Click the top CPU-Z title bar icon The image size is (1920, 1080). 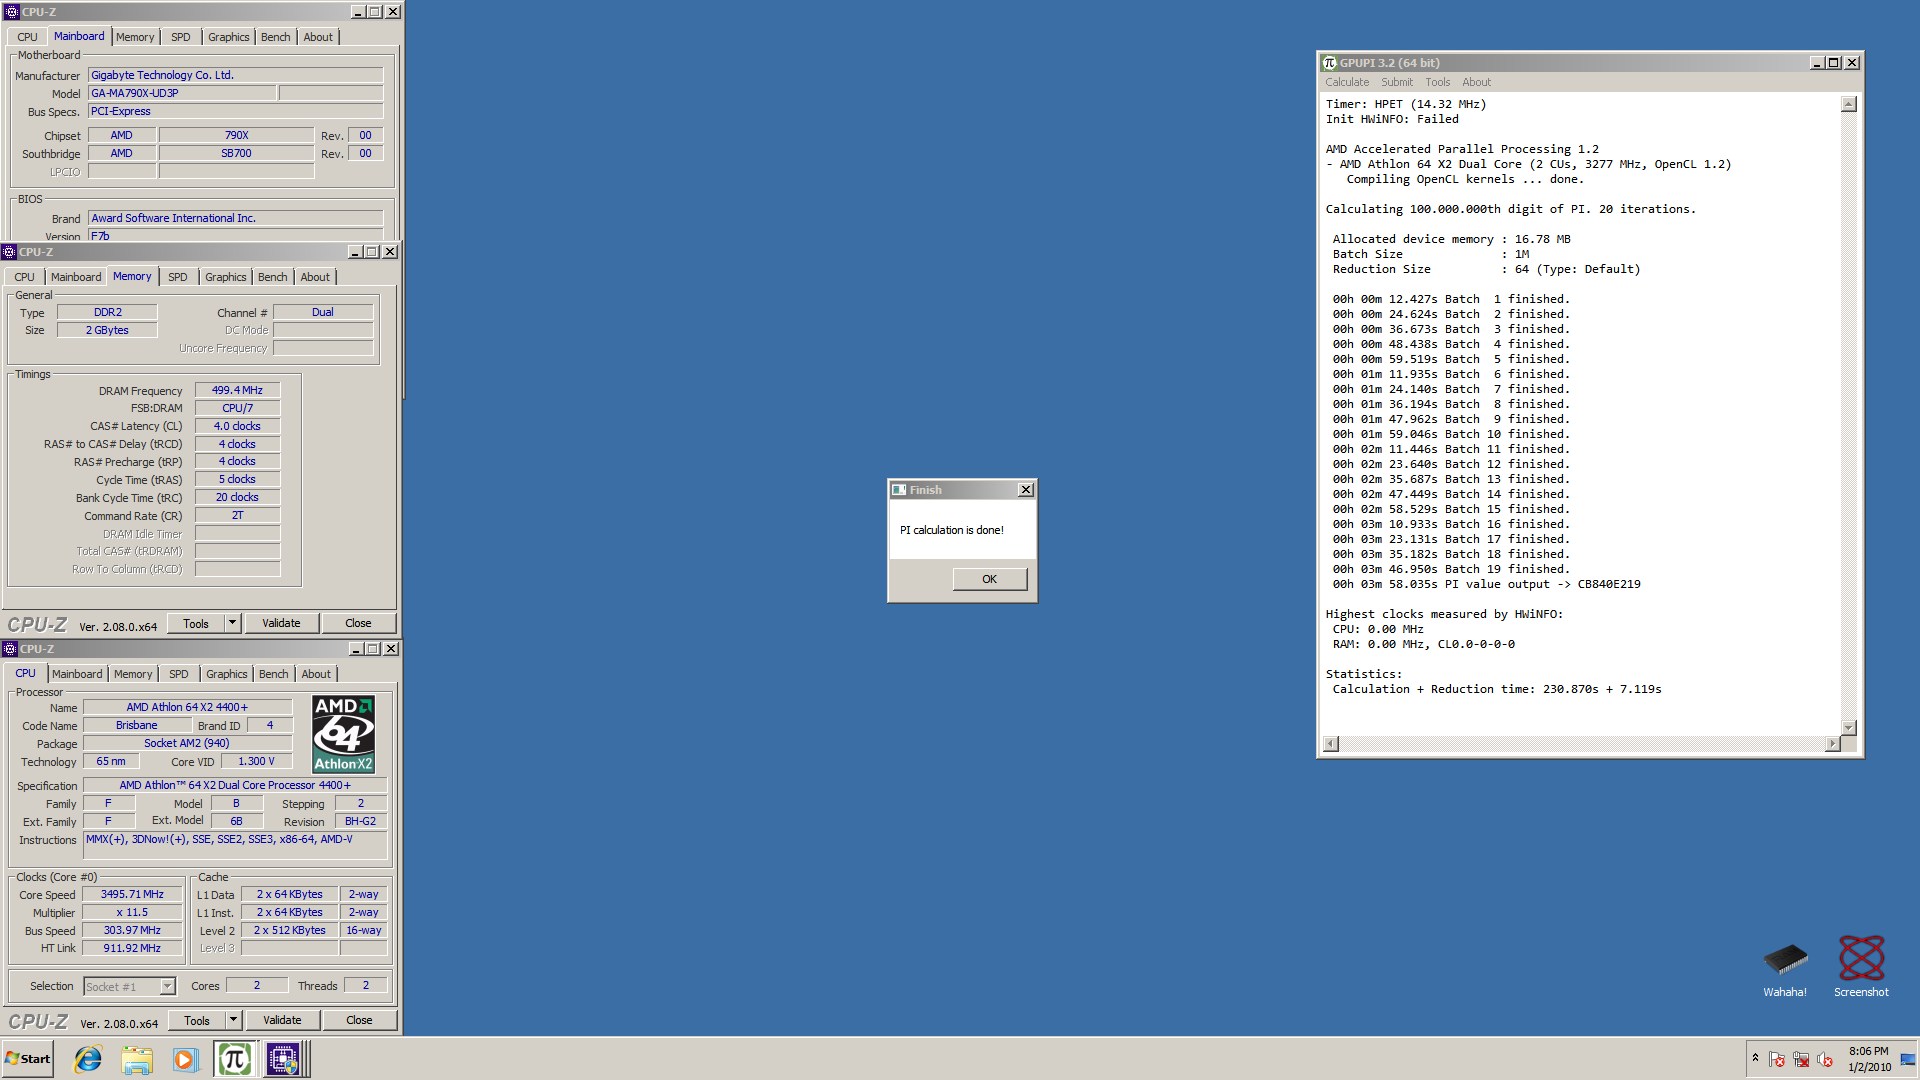(11, 12)
